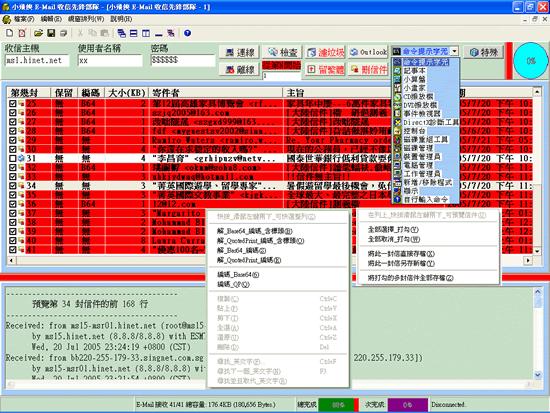Click the New document toolbar icon
550x413 pixels.
[x=9, y=33]
